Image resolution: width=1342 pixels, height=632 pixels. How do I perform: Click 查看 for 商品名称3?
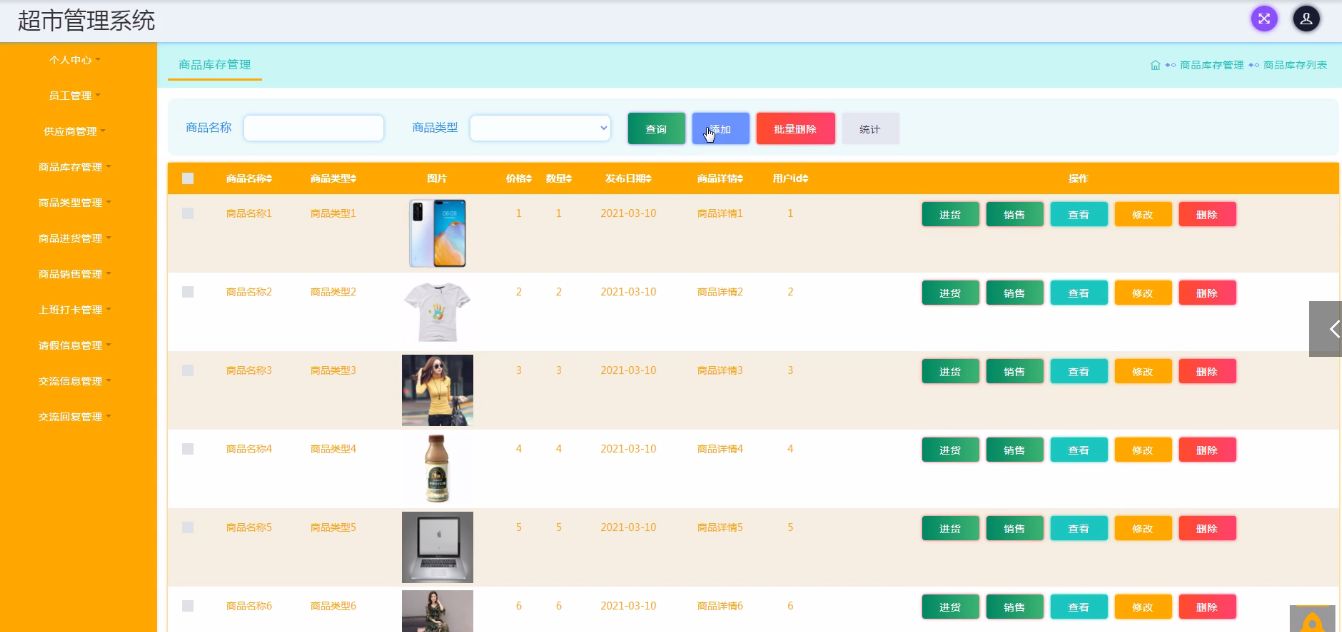tap(1078, 371)
